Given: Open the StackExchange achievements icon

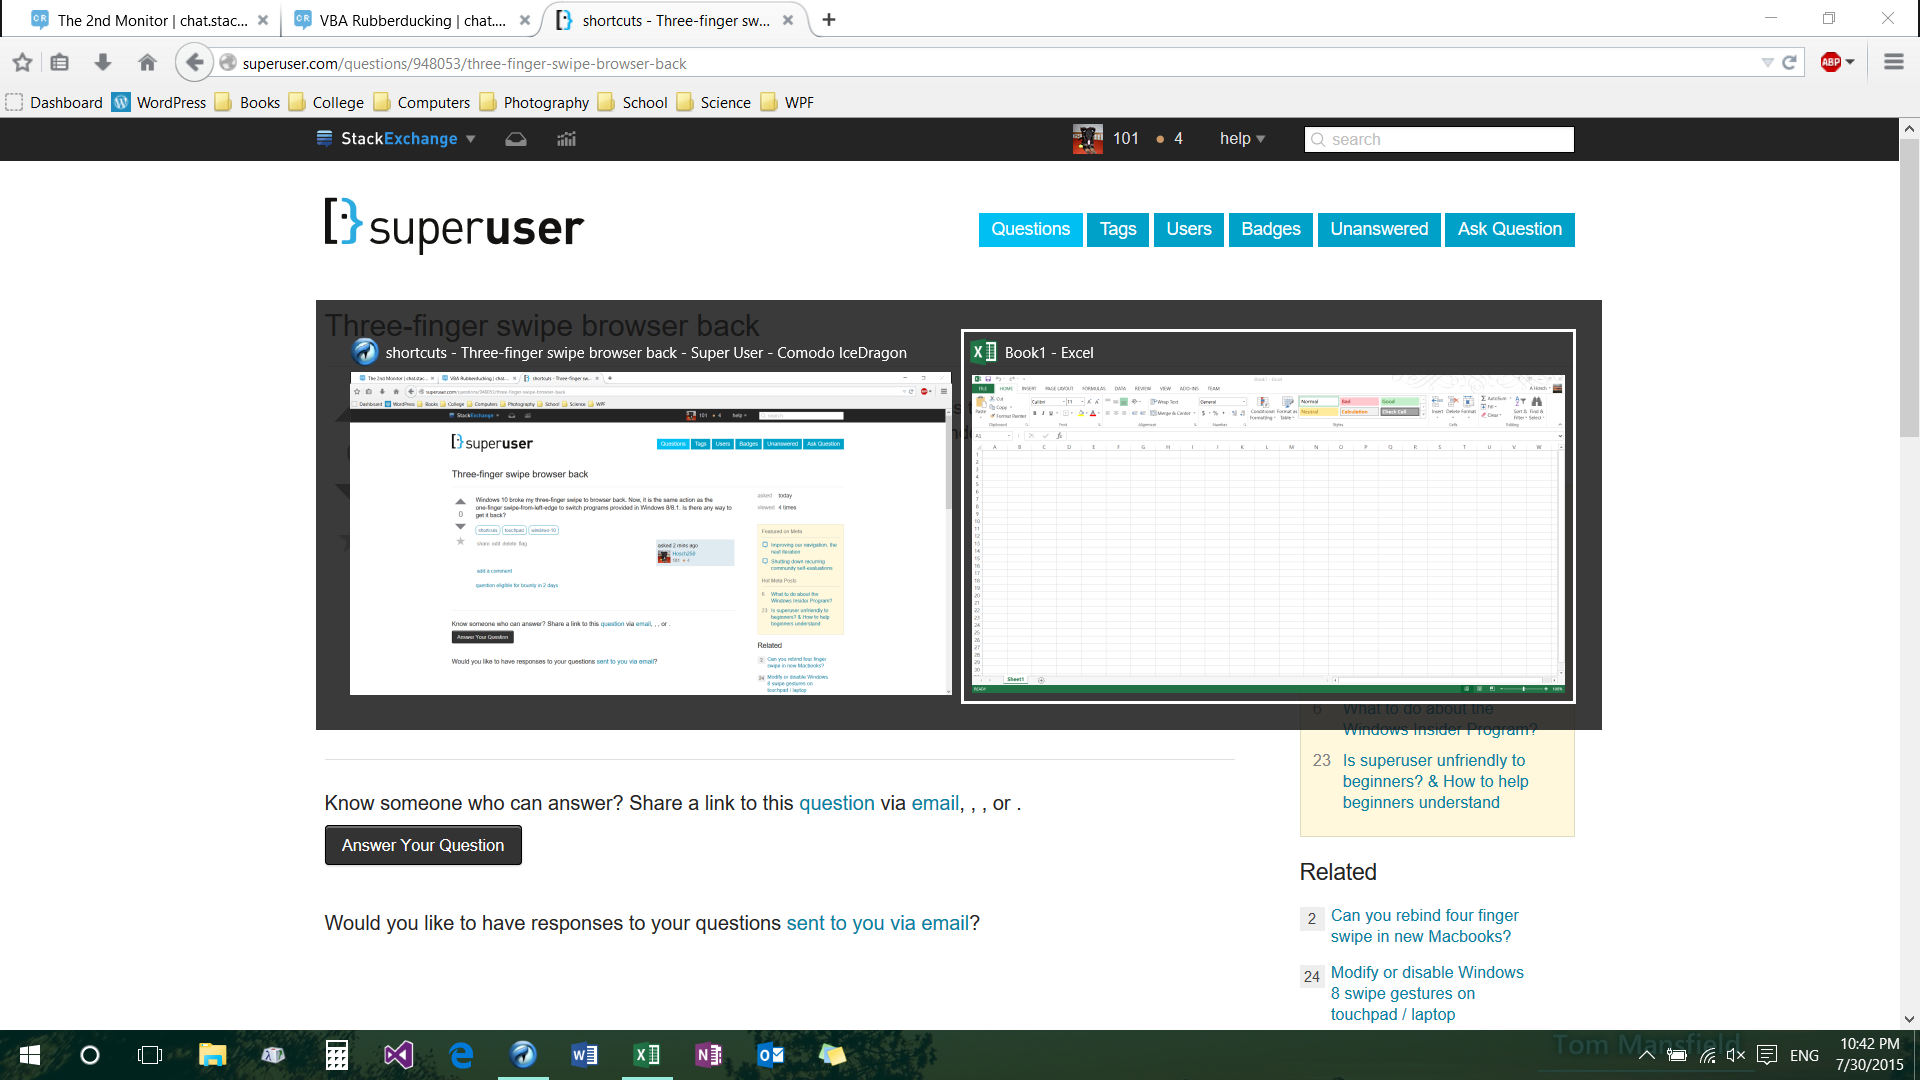Looking at the screenshot, I should click(x=567, y=139).
